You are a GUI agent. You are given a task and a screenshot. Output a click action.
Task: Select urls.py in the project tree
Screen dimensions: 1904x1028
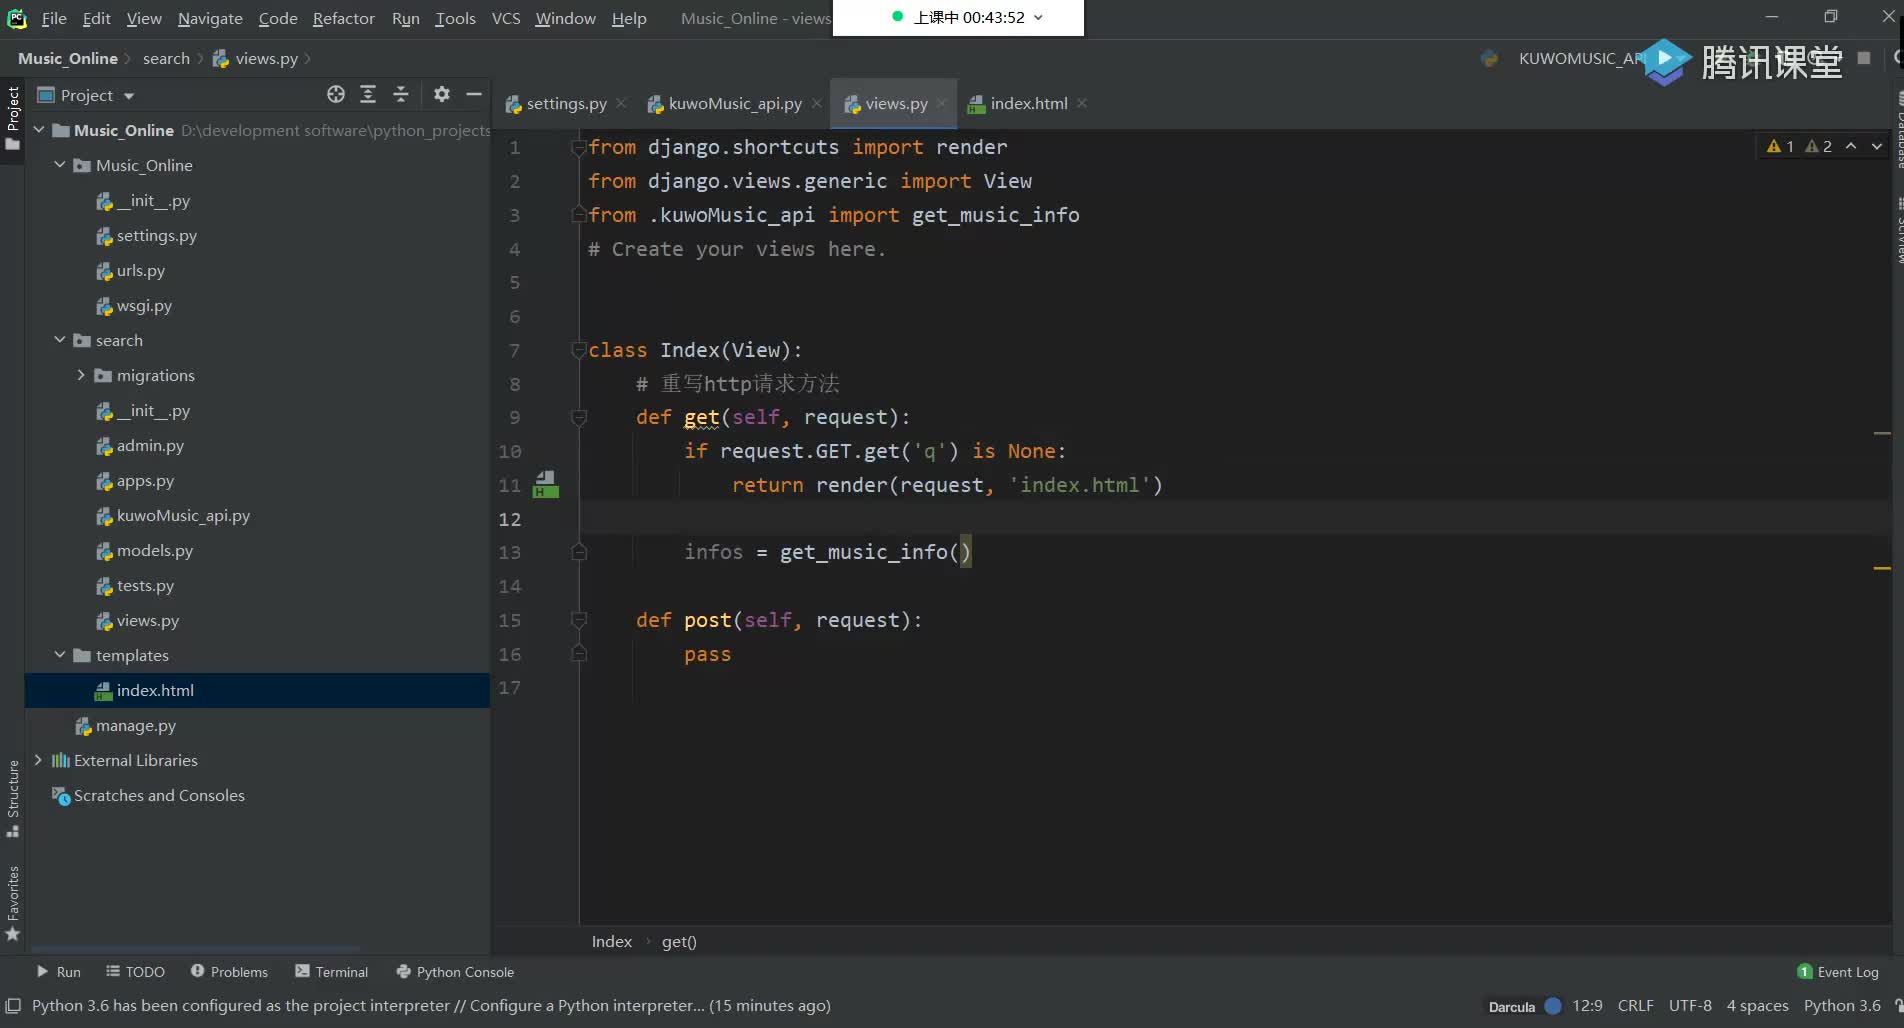(140, 270)
